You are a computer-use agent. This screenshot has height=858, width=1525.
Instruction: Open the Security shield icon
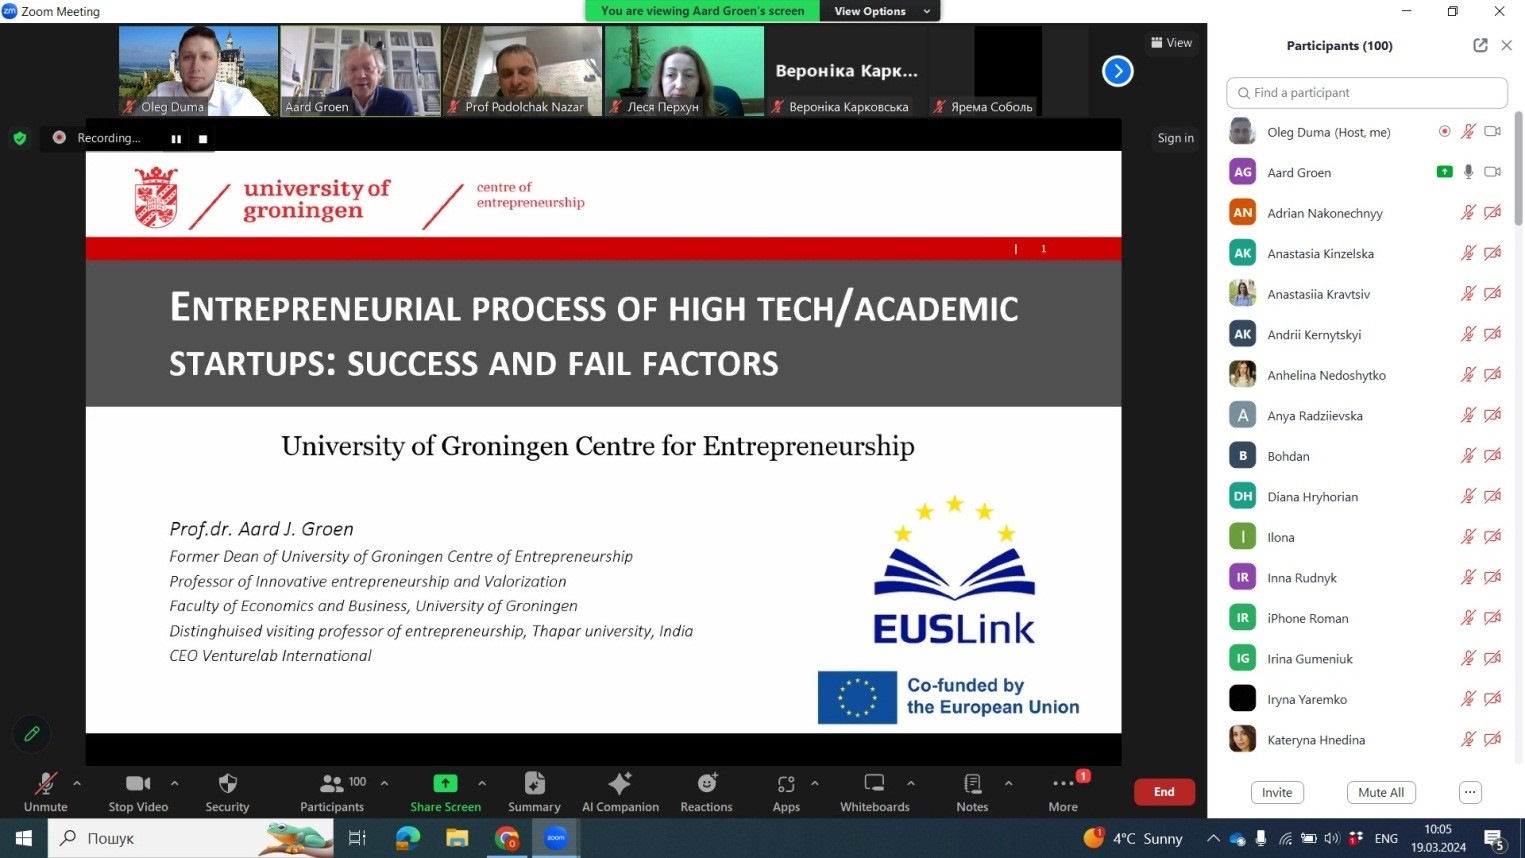click(x=227, y=784)
